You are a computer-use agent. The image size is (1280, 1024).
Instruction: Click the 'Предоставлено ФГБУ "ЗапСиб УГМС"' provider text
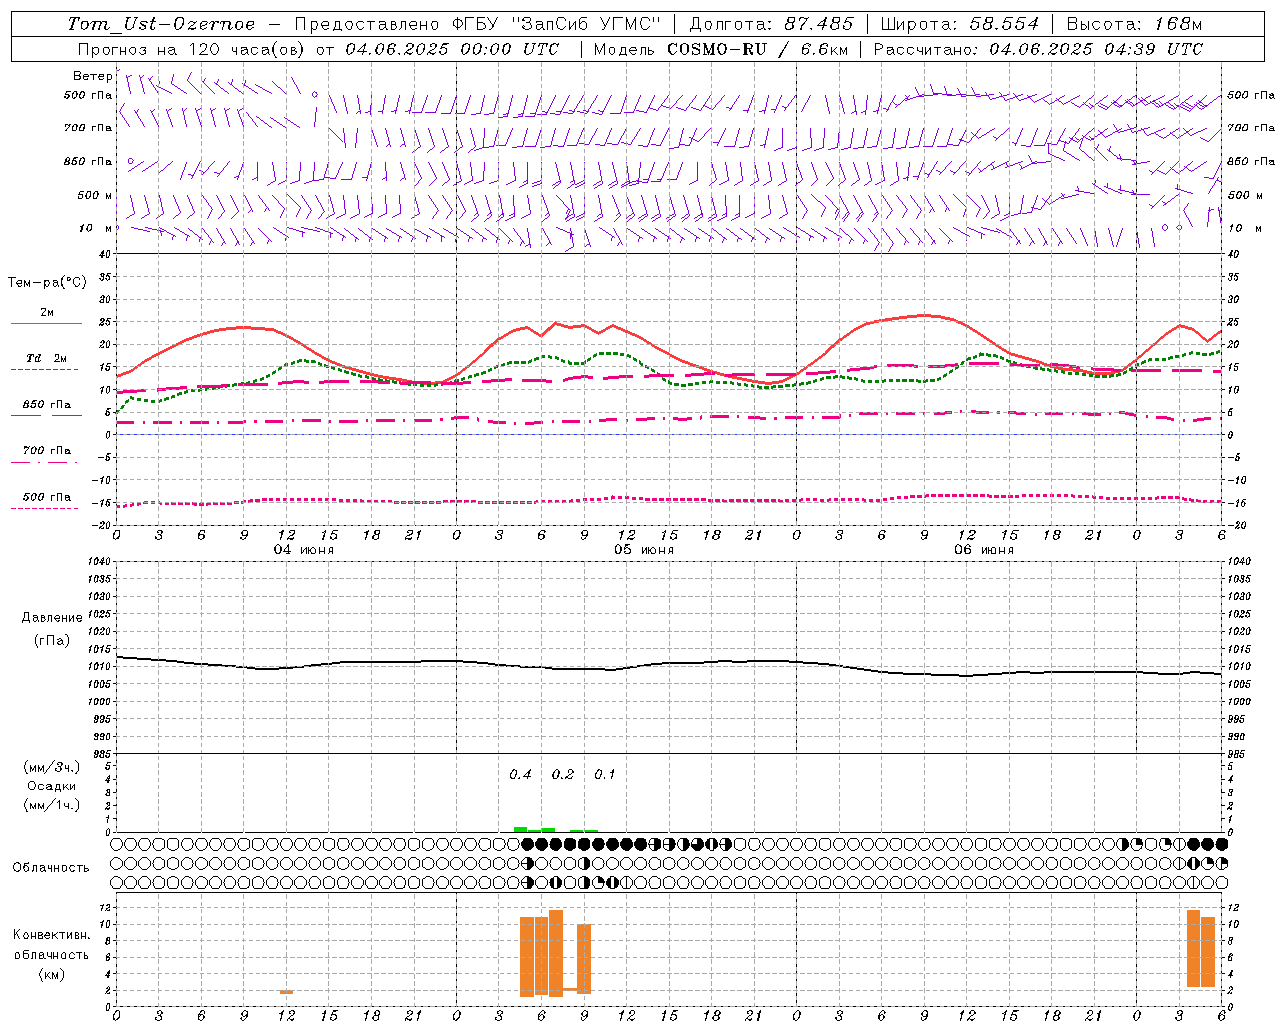(479, 24)
